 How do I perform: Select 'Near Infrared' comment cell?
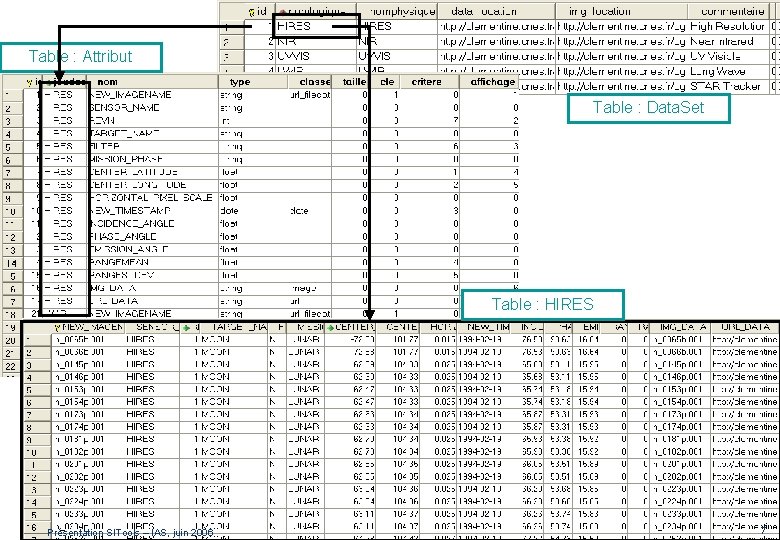(728, 41)
